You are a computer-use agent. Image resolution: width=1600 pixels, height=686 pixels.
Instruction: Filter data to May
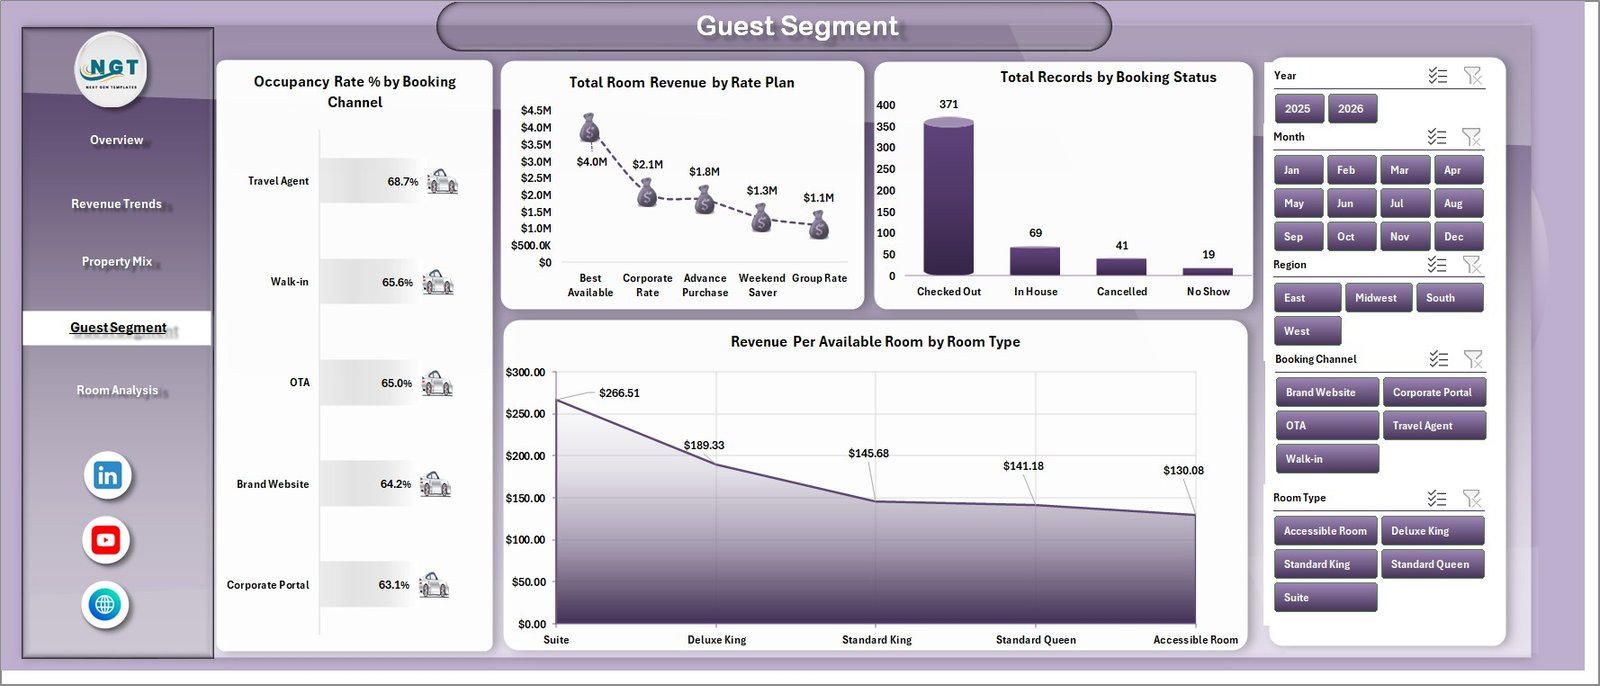tap(1299, 203)
